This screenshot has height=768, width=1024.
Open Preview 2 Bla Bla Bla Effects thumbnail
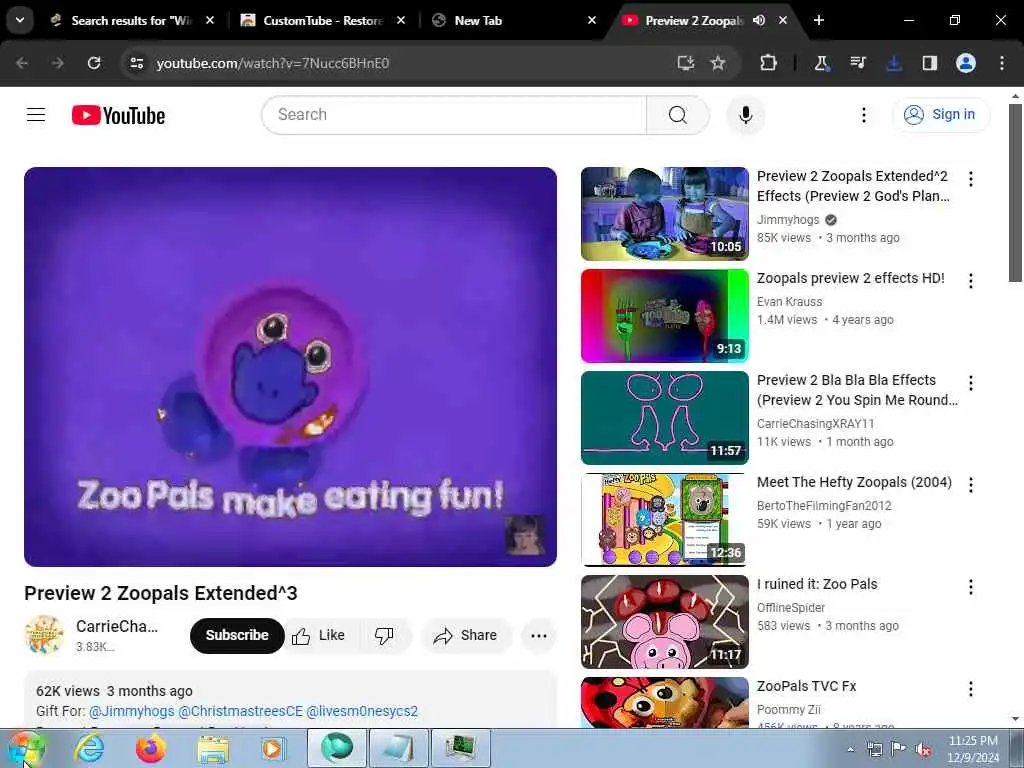coord(665,417)
